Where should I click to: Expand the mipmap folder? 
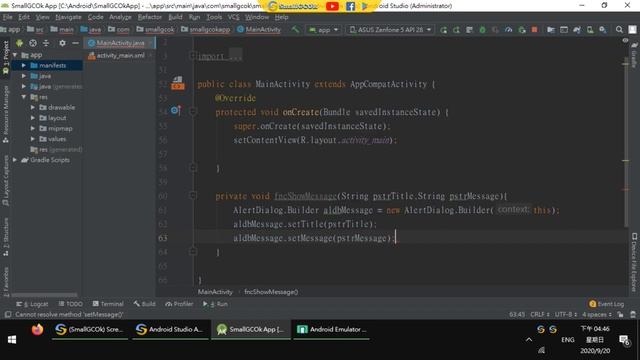(33, 128)
